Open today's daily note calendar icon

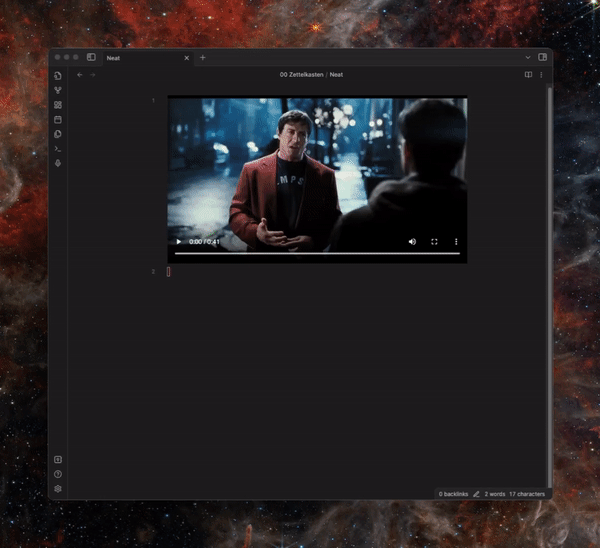point(58,119)
